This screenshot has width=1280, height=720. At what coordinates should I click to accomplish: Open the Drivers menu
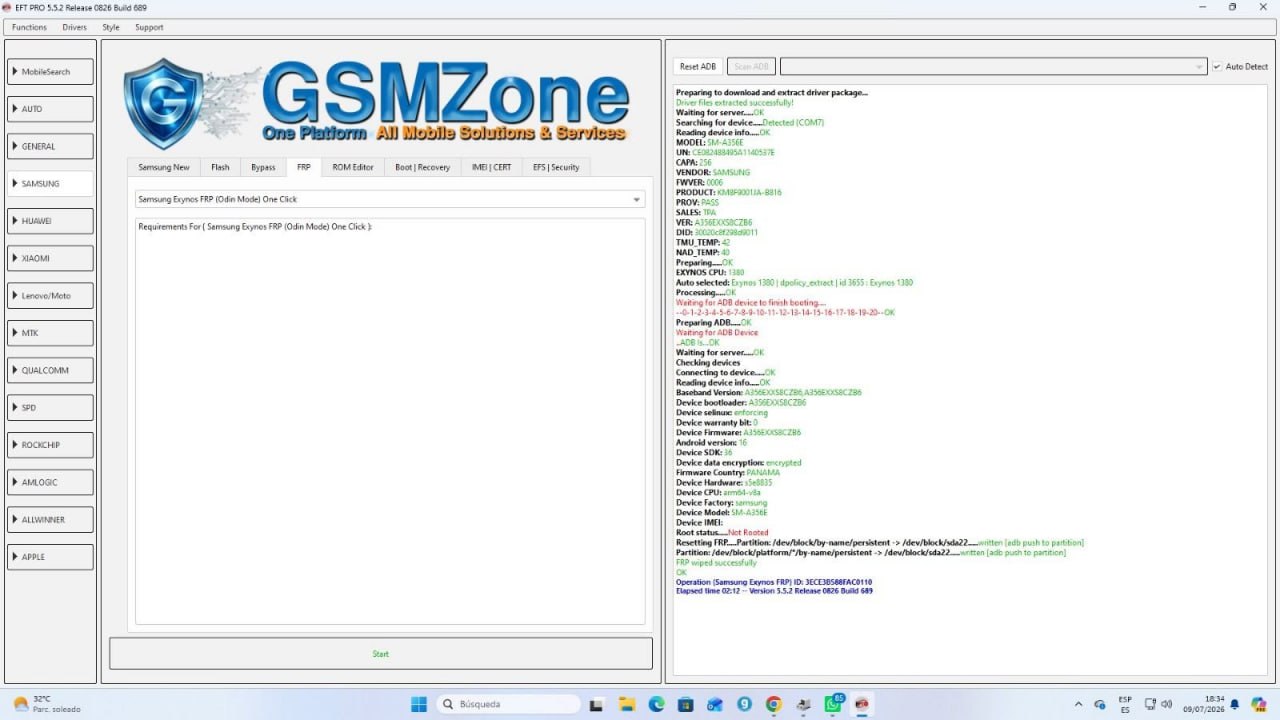pyautogui.click(x=74, y=27)
